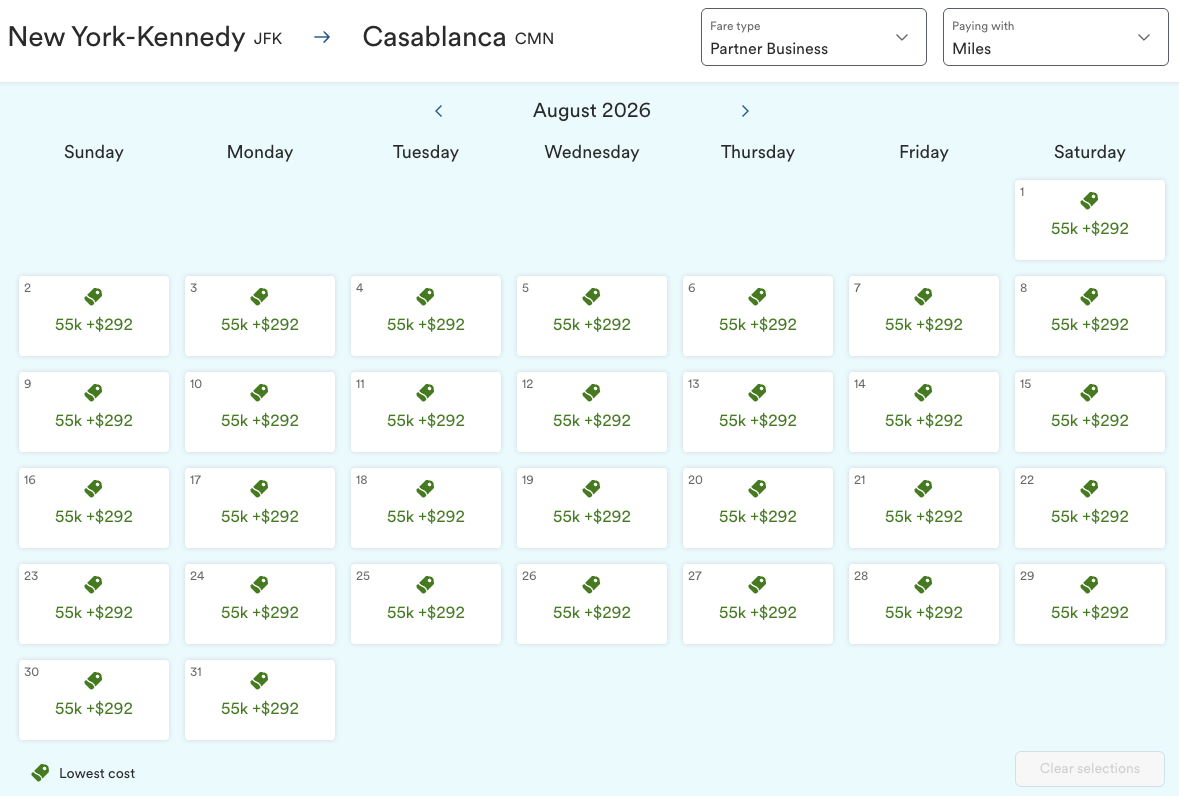This screenshot has height=796, width=1179.
Task: Click the price tag icon on August 22
Action: 1089,488
